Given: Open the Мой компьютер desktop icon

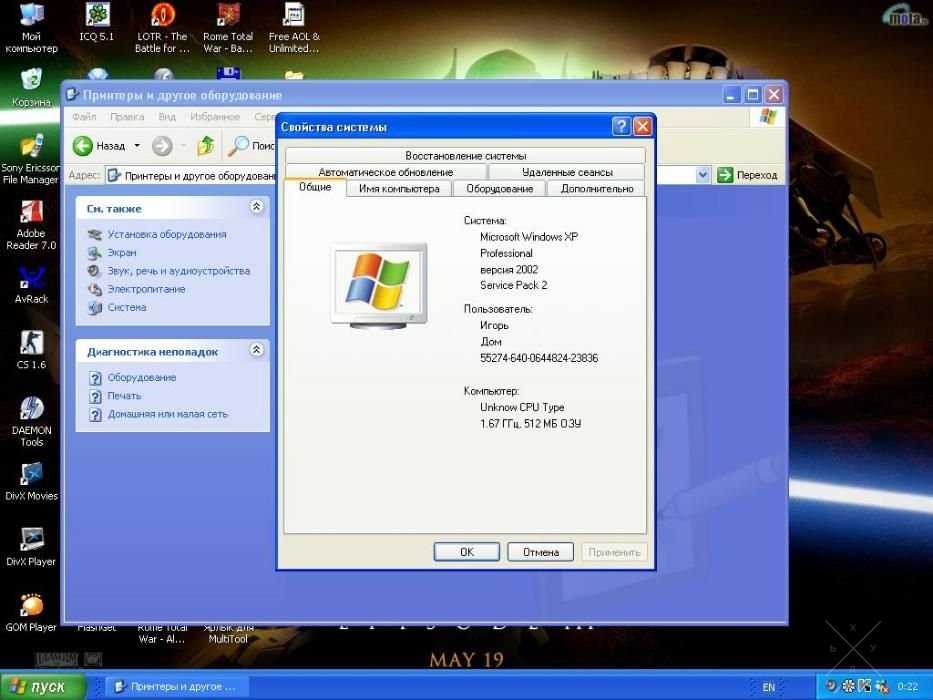Looking at the screenshot, I should (x=31, y=27).
